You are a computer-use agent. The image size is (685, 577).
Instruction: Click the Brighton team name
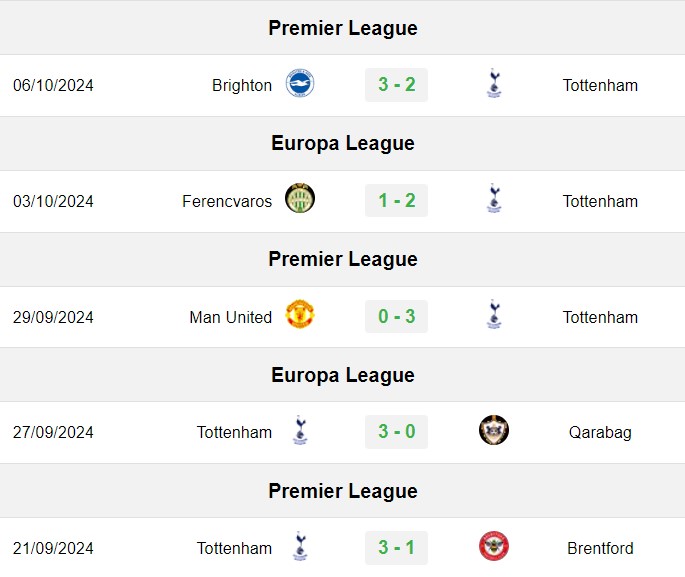point(242,86)
